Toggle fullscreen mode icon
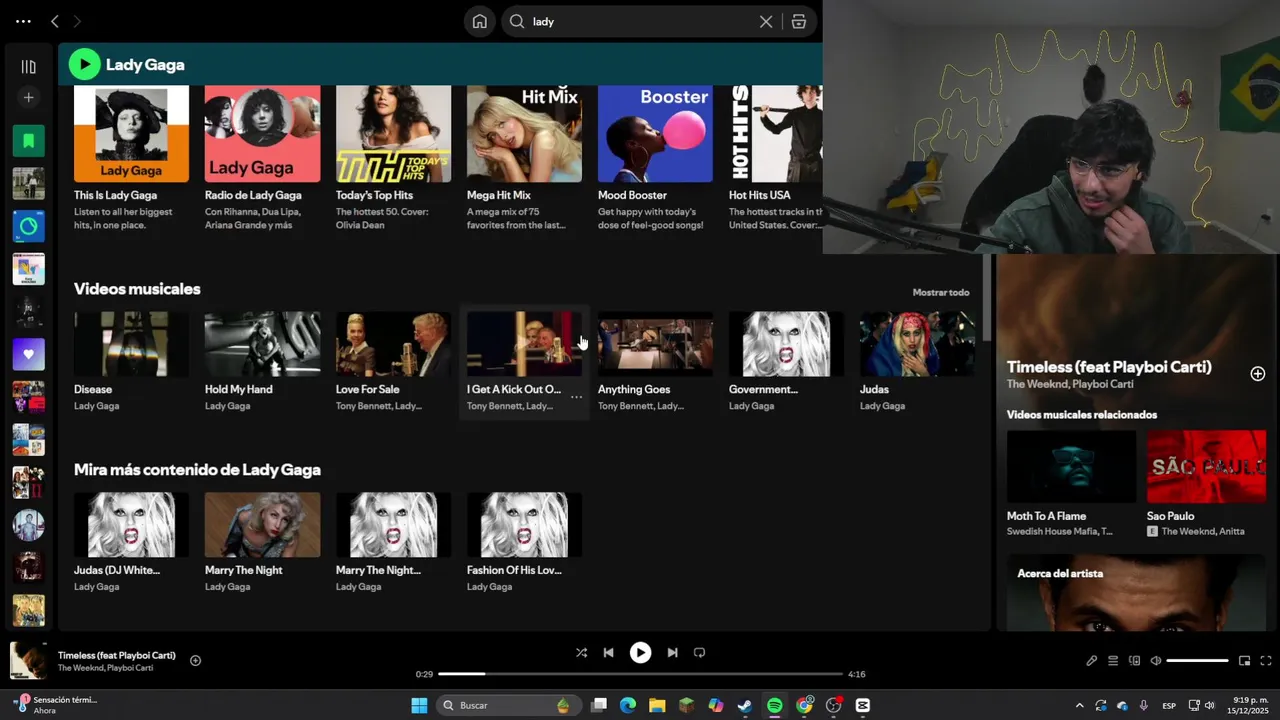Image resolution: width=1280 pixels, height=720 pixels. click(1265, 660)
